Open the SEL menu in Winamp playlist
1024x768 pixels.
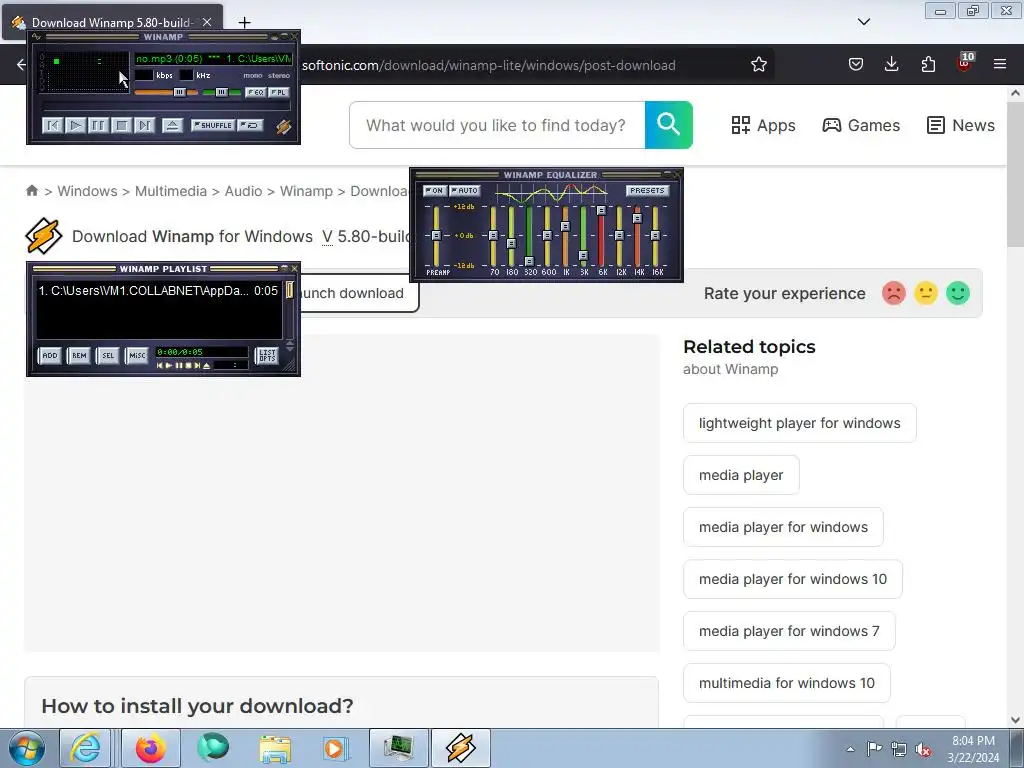108,355
